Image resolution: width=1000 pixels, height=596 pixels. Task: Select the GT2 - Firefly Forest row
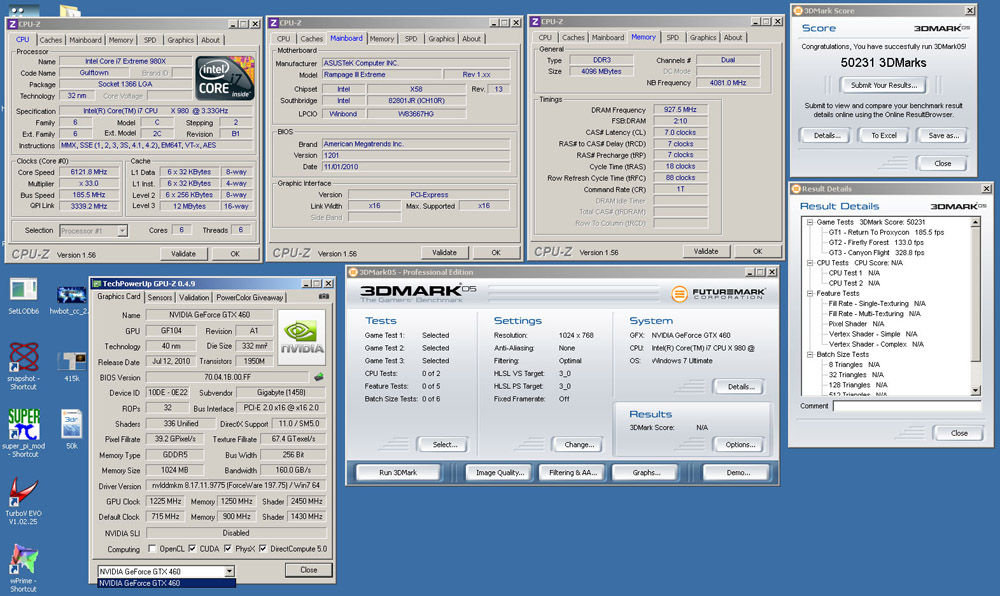[x=876, y=243]
